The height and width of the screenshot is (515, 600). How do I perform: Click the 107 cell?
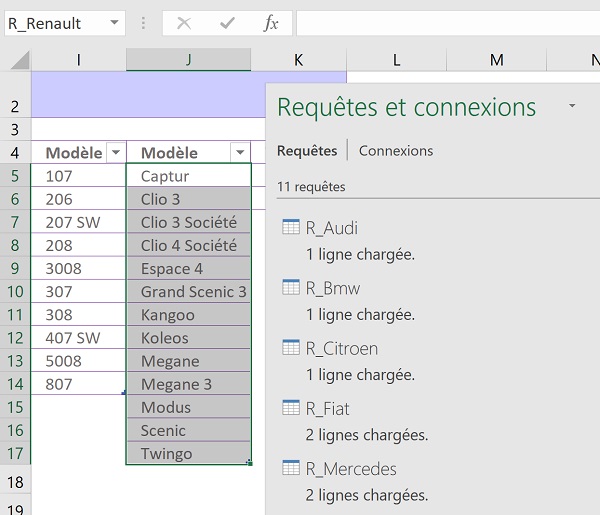point(78,176)
